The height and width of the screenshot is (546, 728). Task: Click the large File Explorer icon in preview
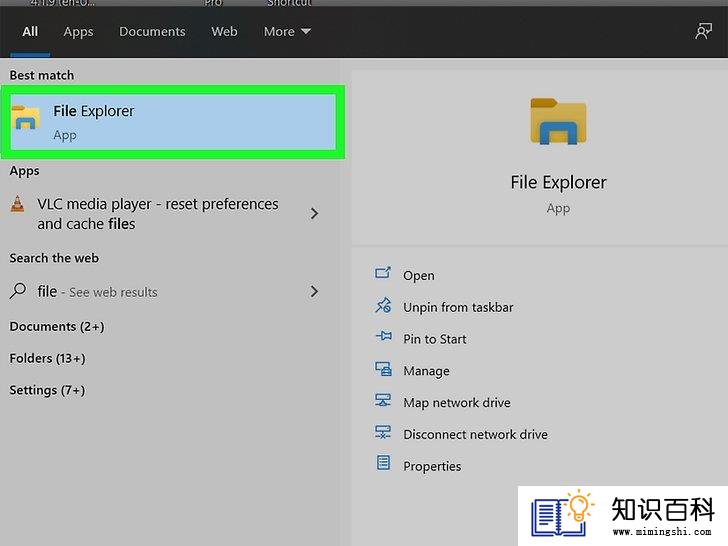[x=559, y=122]
